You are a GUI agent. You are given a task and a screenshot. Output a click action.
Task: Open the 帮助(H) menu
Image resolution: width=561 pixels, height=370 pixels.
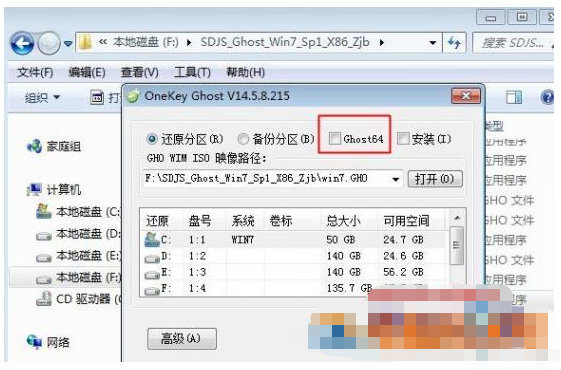point(245,73)
